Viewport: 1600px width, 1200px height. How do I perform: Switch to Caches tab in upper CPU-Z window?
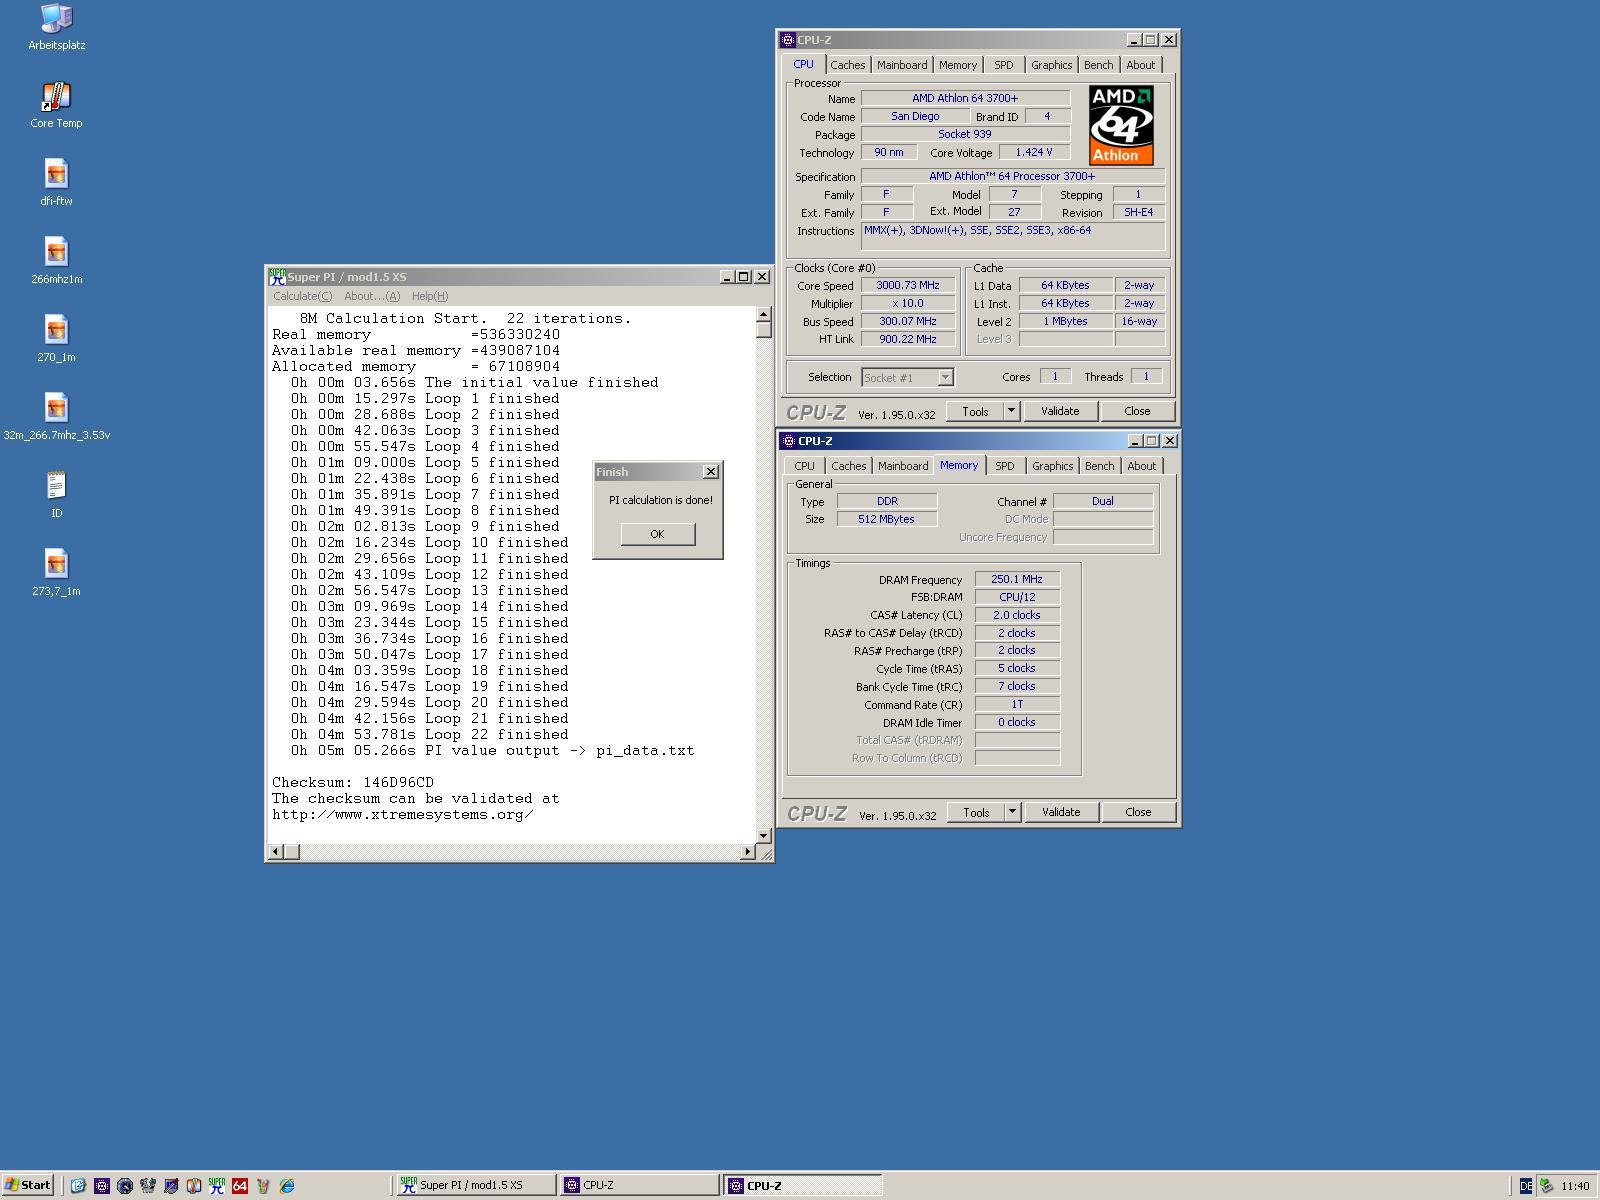847,65
